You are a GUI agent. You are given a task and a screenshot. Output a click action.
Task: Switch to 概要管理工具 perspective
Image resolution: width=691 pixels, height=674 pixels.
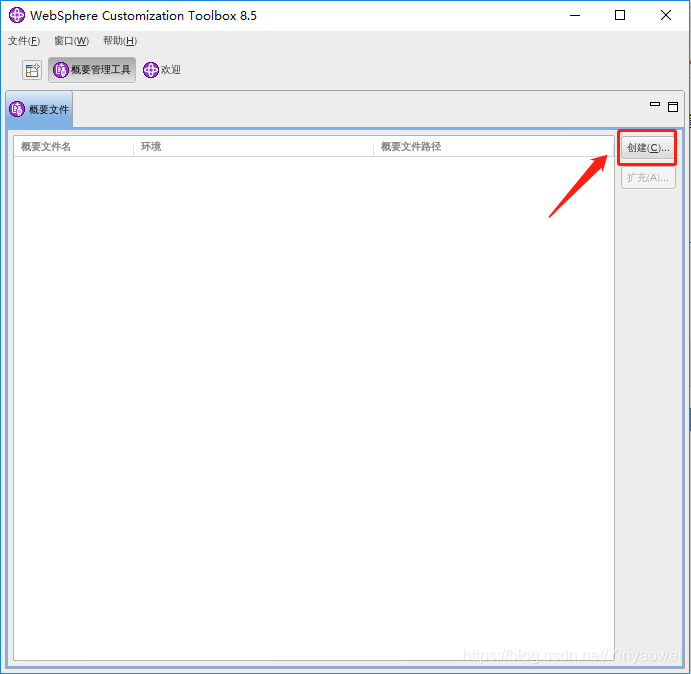[x=92, y=70]
